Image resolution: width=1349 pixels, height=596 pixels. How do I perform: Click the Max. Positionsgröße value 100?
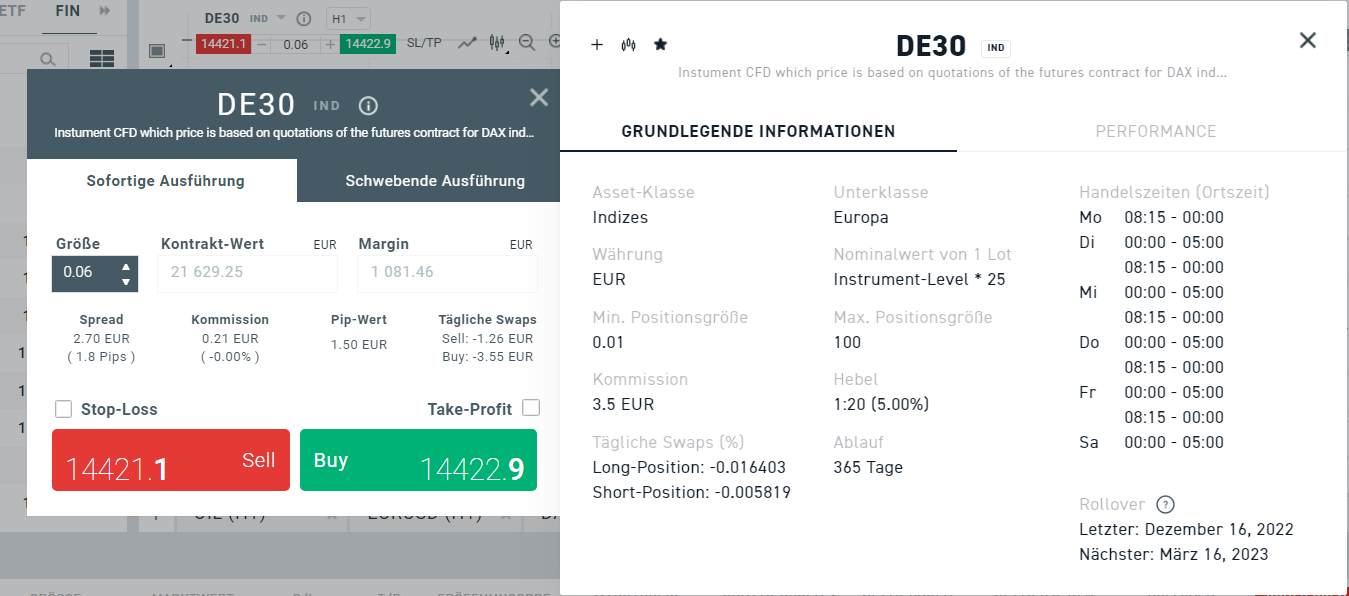coord(847,343)
